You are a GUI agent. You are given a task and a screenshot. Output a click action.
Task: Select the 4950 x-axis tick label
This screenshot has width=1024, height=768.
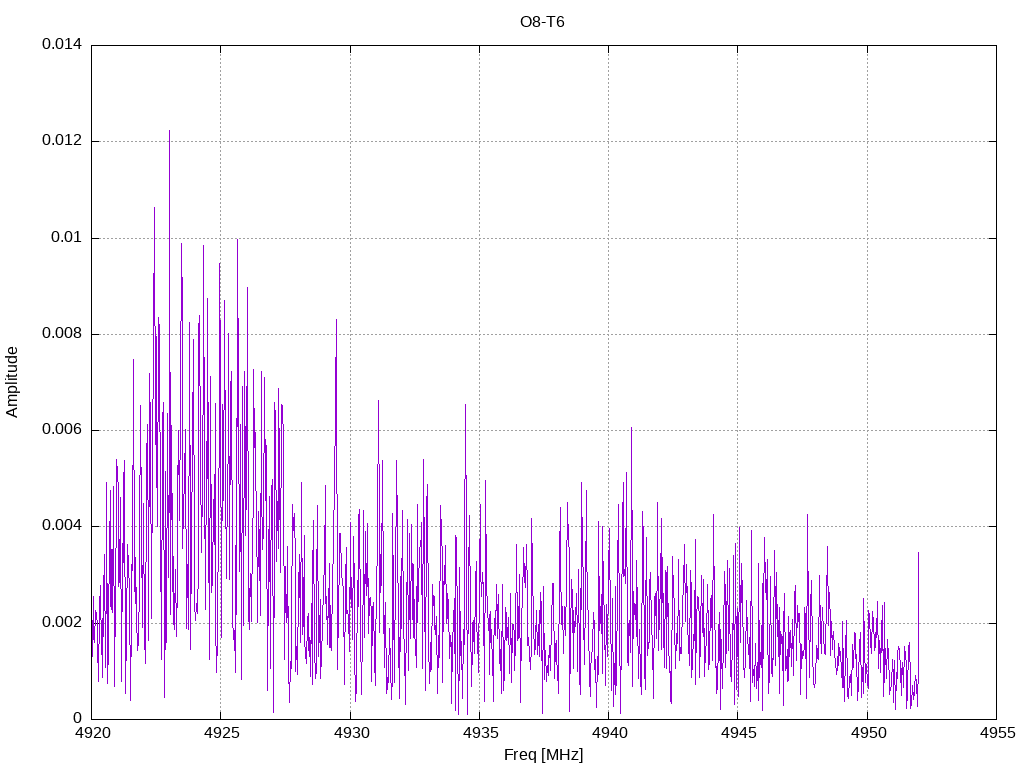867,734
